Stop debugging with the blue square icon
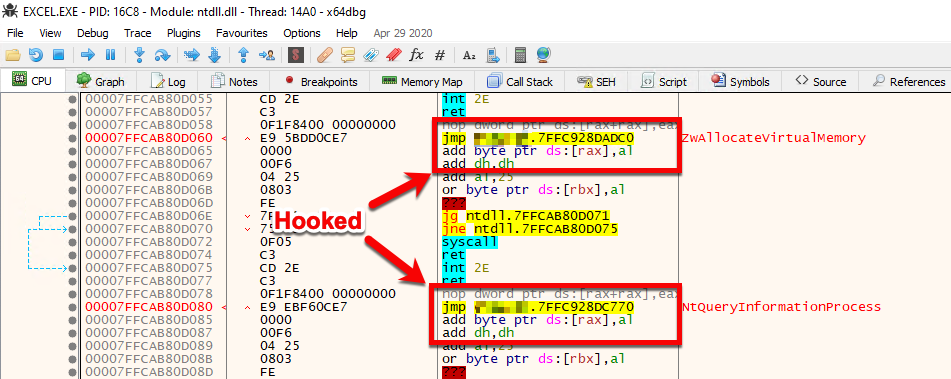The image size is (951, 379). (58, 55)
